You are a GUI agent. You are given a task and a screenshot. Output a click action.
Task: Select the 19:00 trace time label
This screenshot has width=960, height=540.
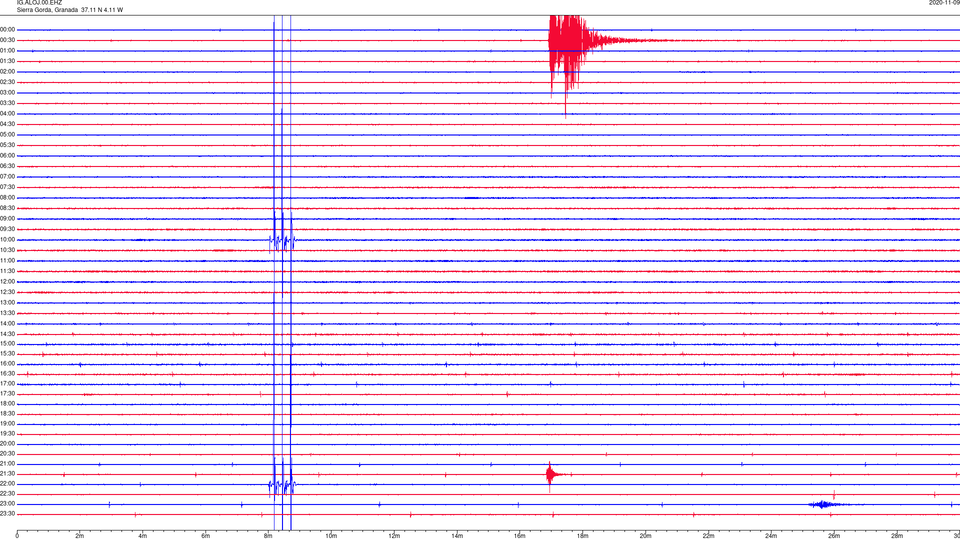point(8,424)
